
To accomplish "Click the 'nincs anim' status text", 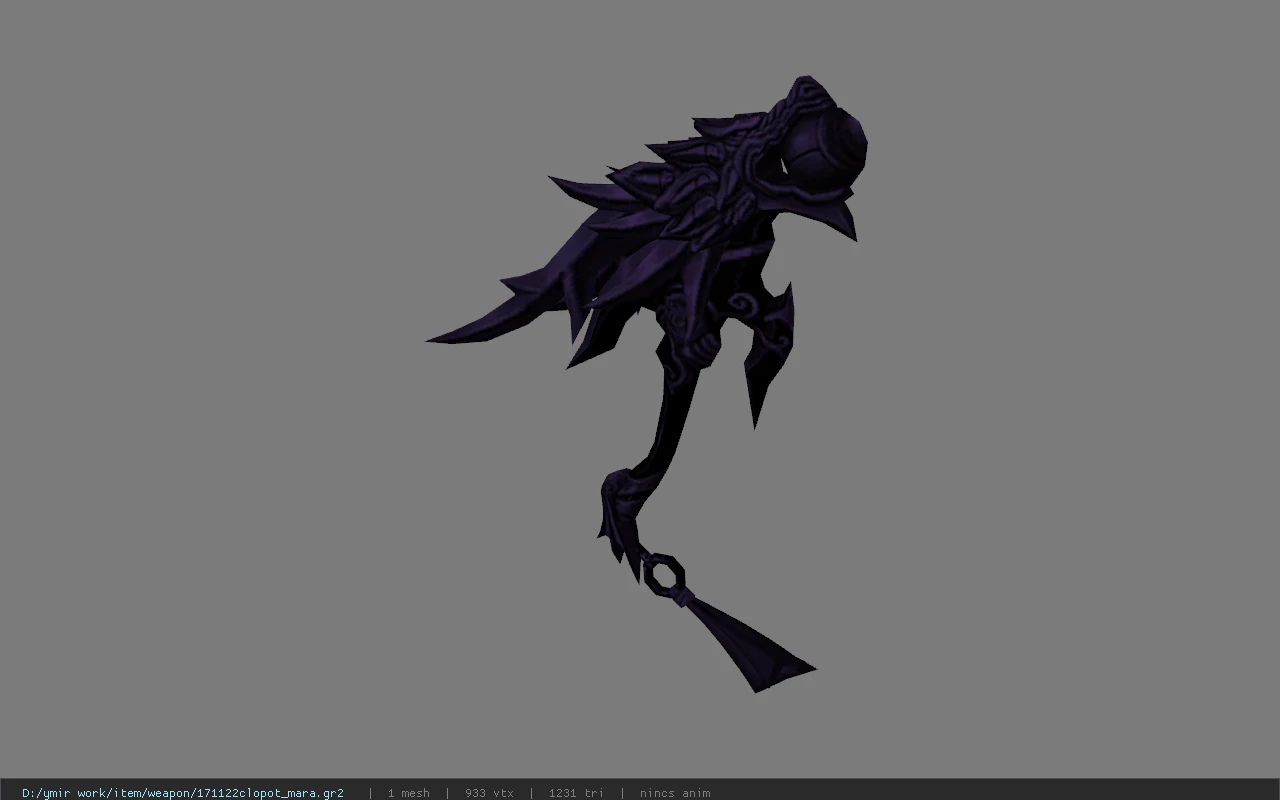I will (x=675, y=793).
